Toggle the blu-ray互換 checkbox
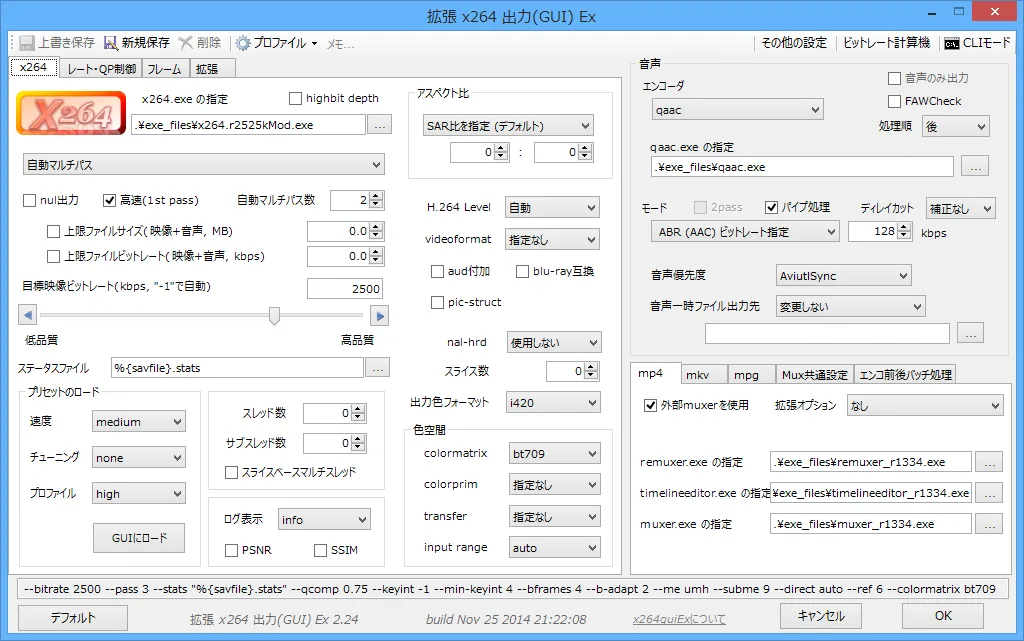1024x641 pixels. 521,270
